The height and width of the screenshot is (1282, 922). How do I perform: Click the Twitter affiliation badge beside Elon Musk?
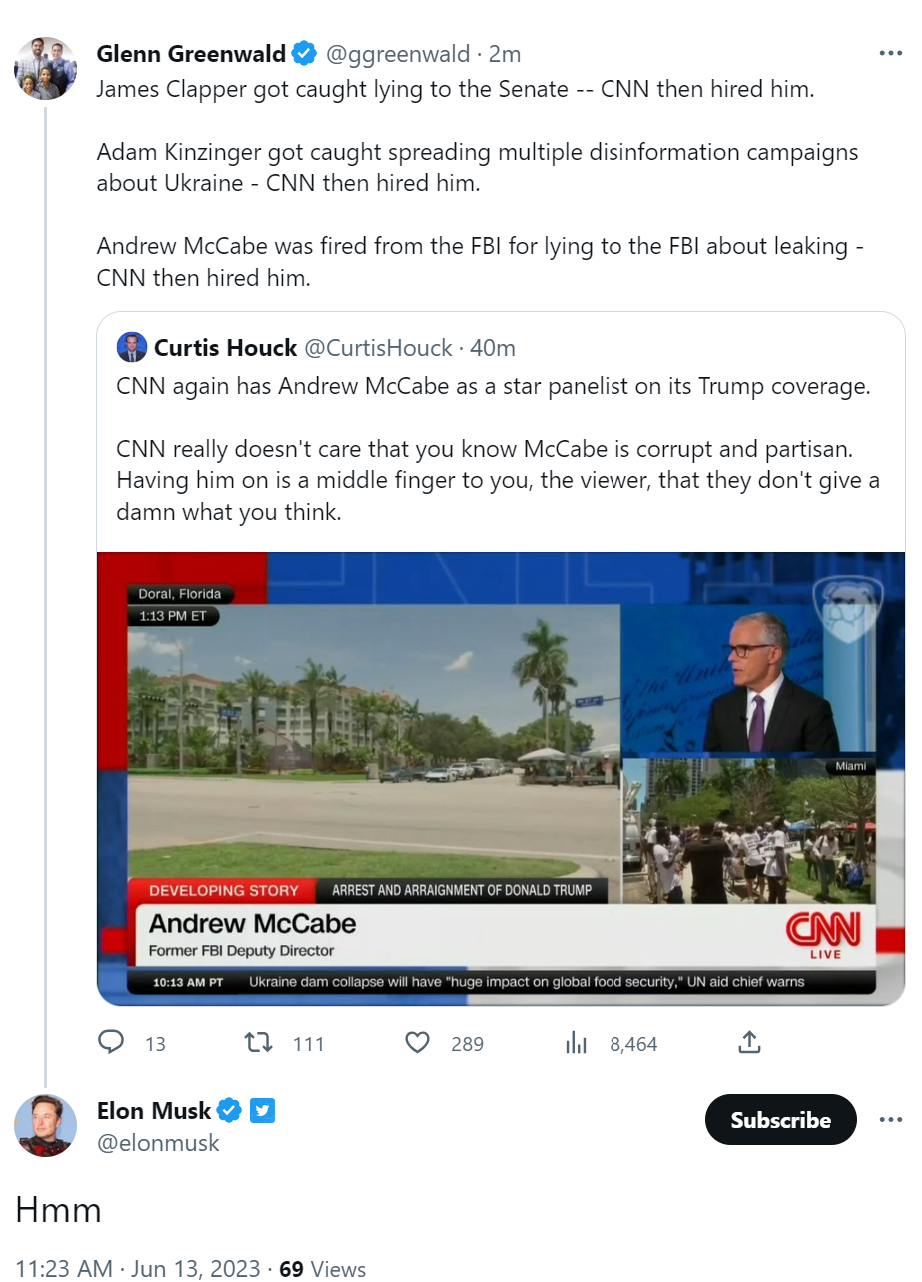tap(262, 1110)
